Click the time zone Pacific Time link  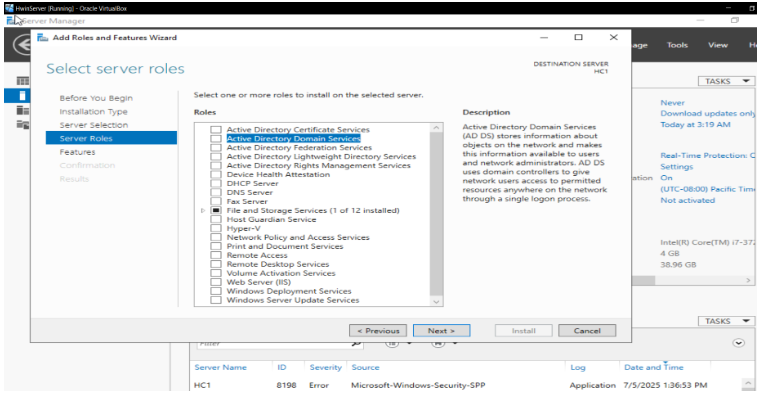(x=707, y=189)
